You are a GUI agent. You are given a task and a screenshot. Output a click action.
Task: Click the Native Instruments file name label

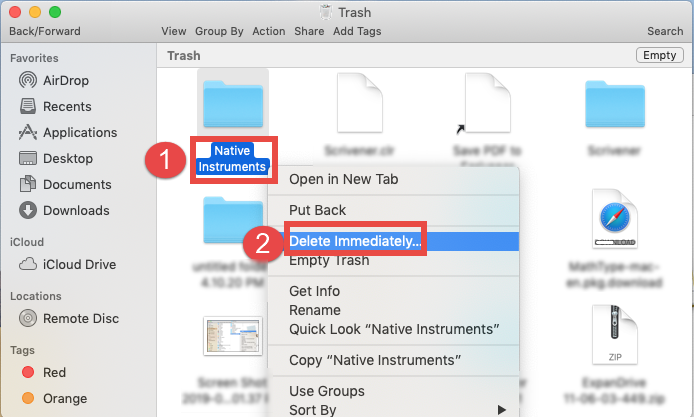click(232, 158)
